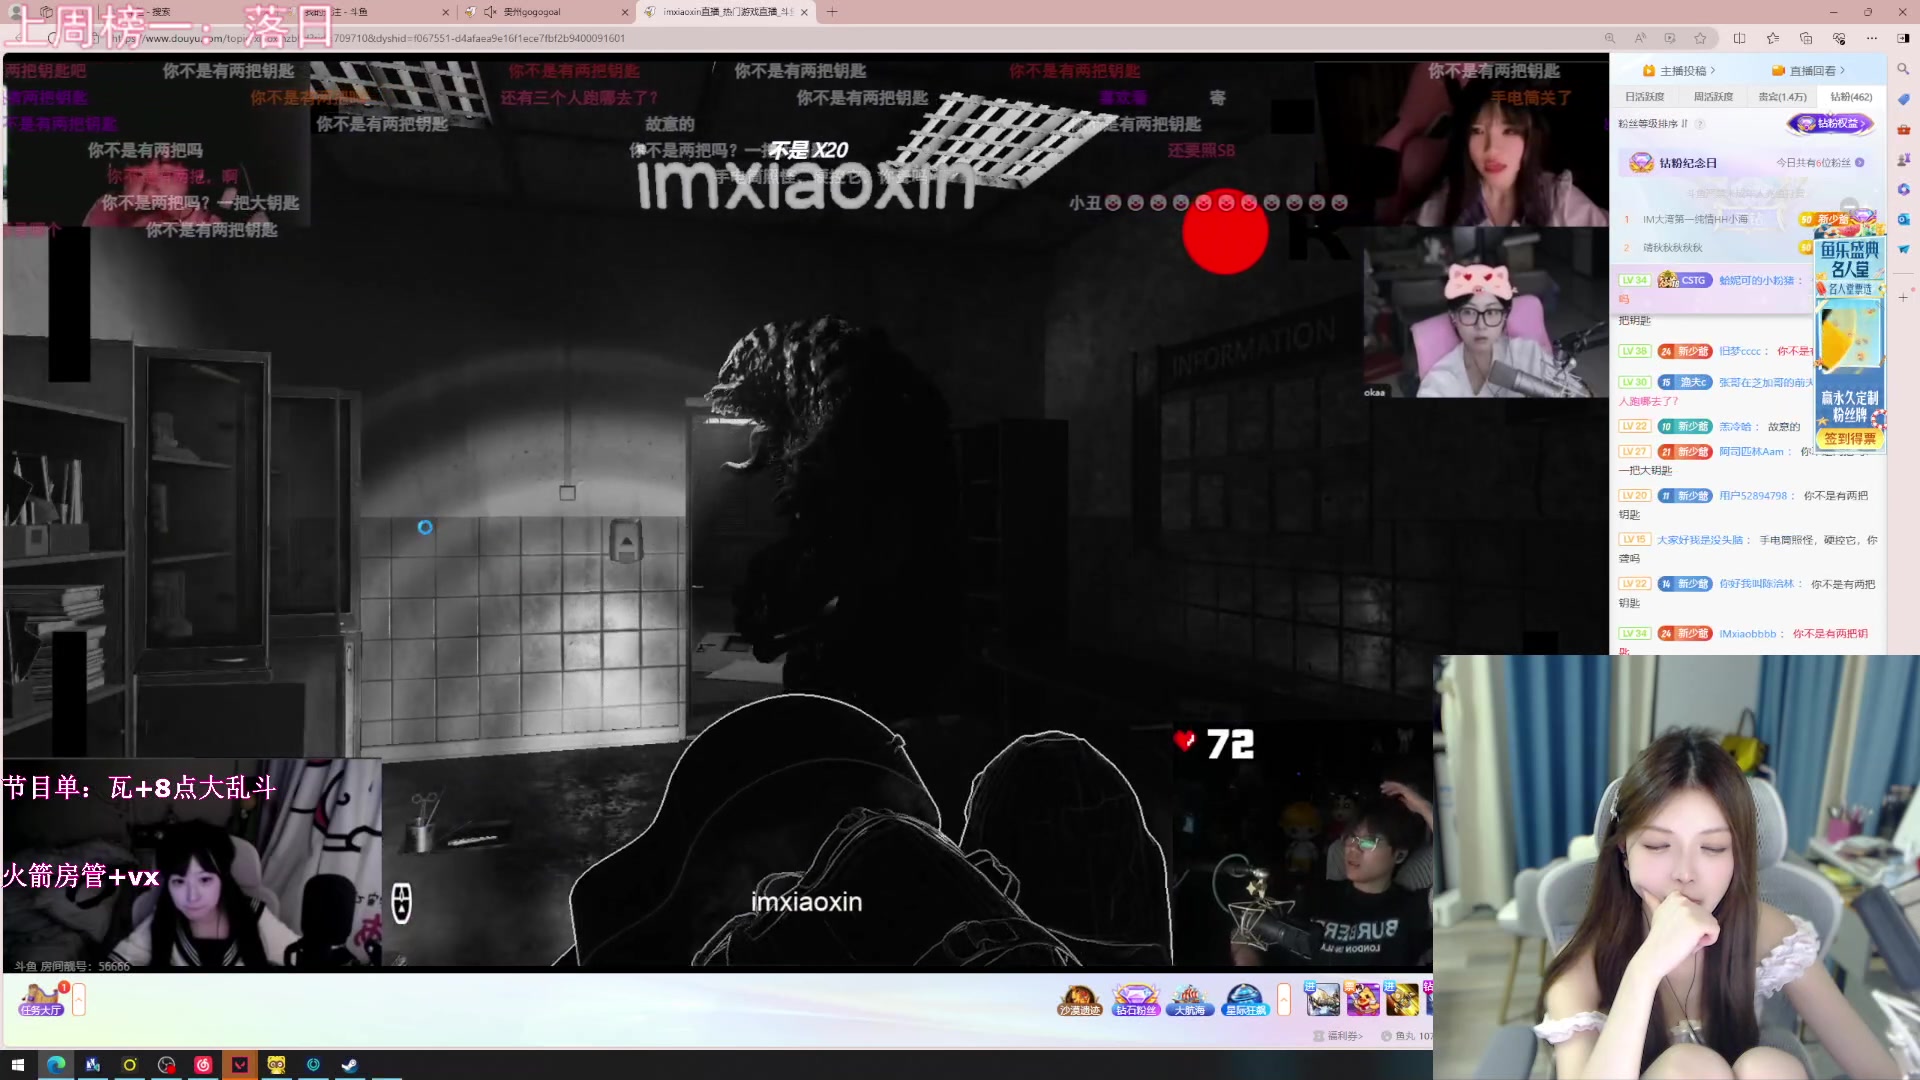Open Edge sidebar Telegram-style paper plane icon

[1903, 249]
